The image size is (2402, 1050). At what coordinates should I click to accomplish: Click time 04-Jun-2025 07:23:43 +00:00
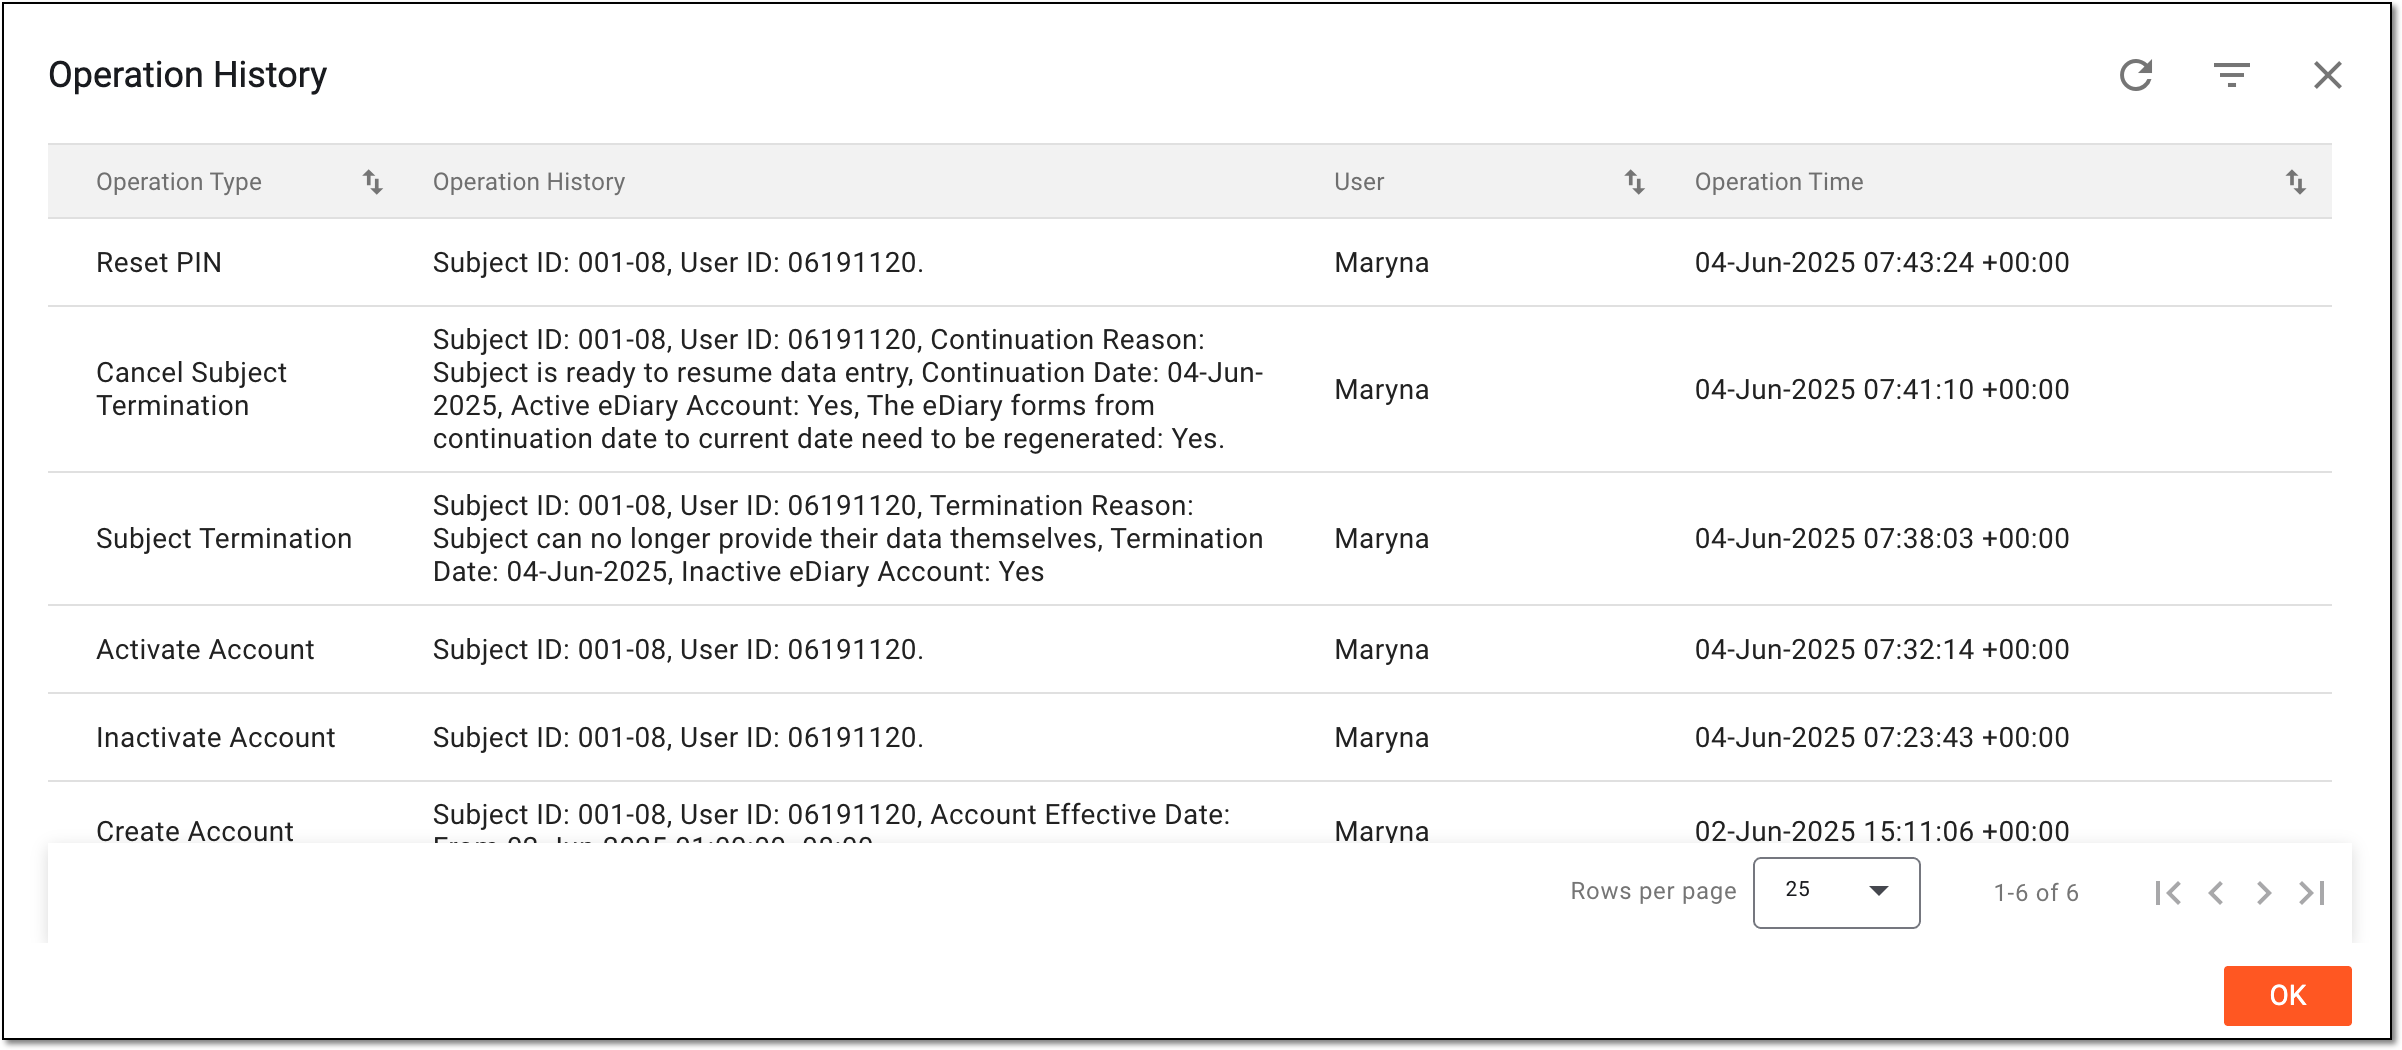click(x=1882, y=738)
